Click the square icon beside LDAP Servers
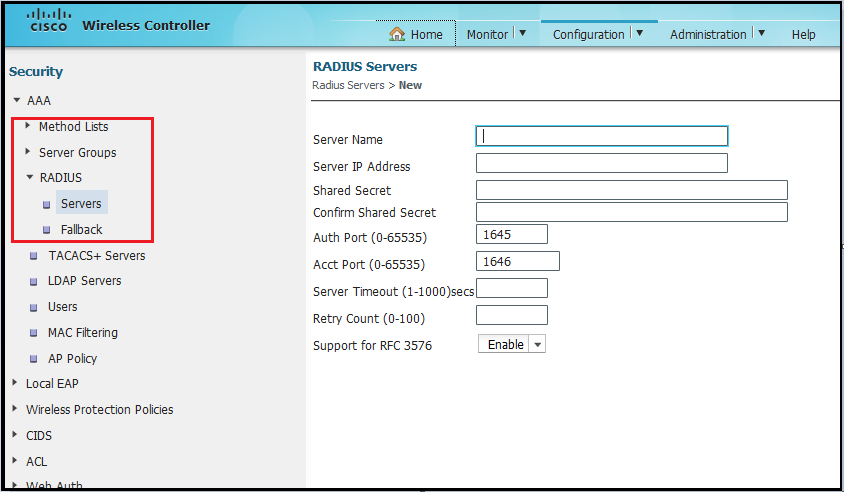 pos(34,282)
